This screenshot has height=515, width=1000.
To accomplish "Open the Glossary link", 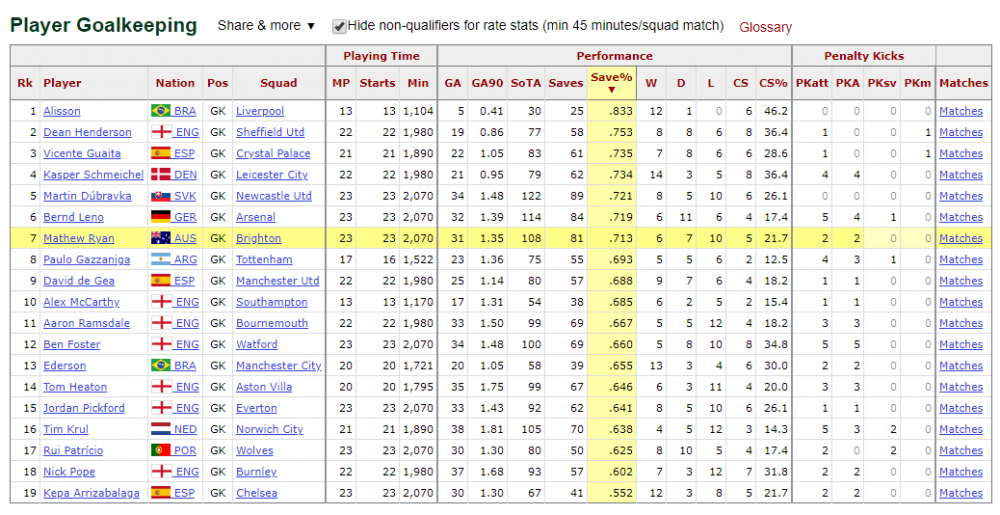I will pos(765,27).
